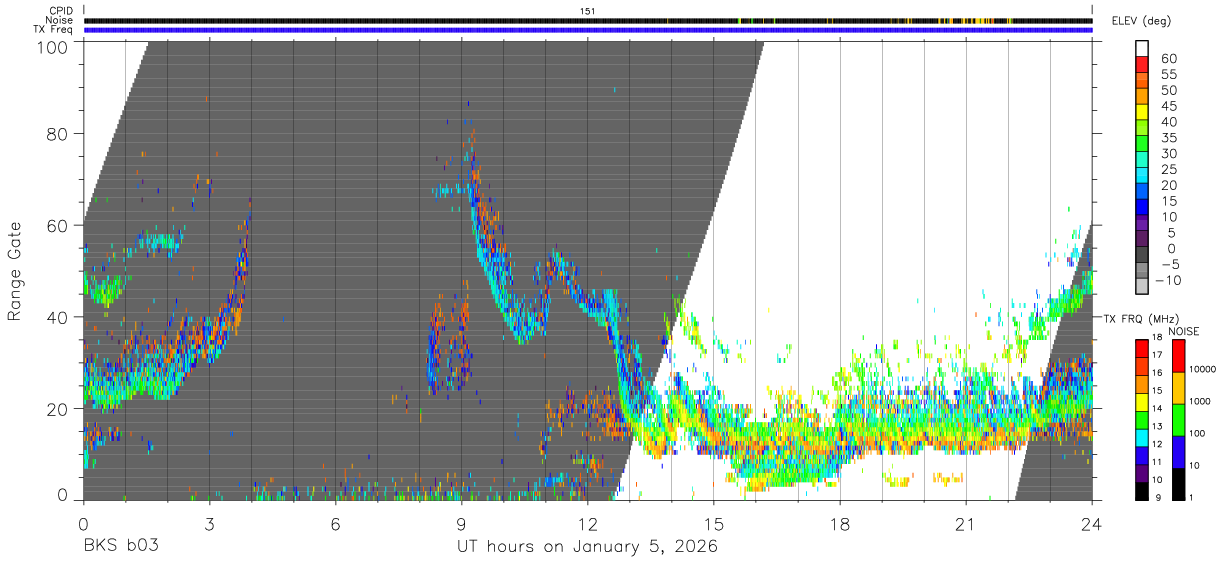Click the x-axis tick label '9'
Viewport: 1228px width, 567px height.
(461, 523)
